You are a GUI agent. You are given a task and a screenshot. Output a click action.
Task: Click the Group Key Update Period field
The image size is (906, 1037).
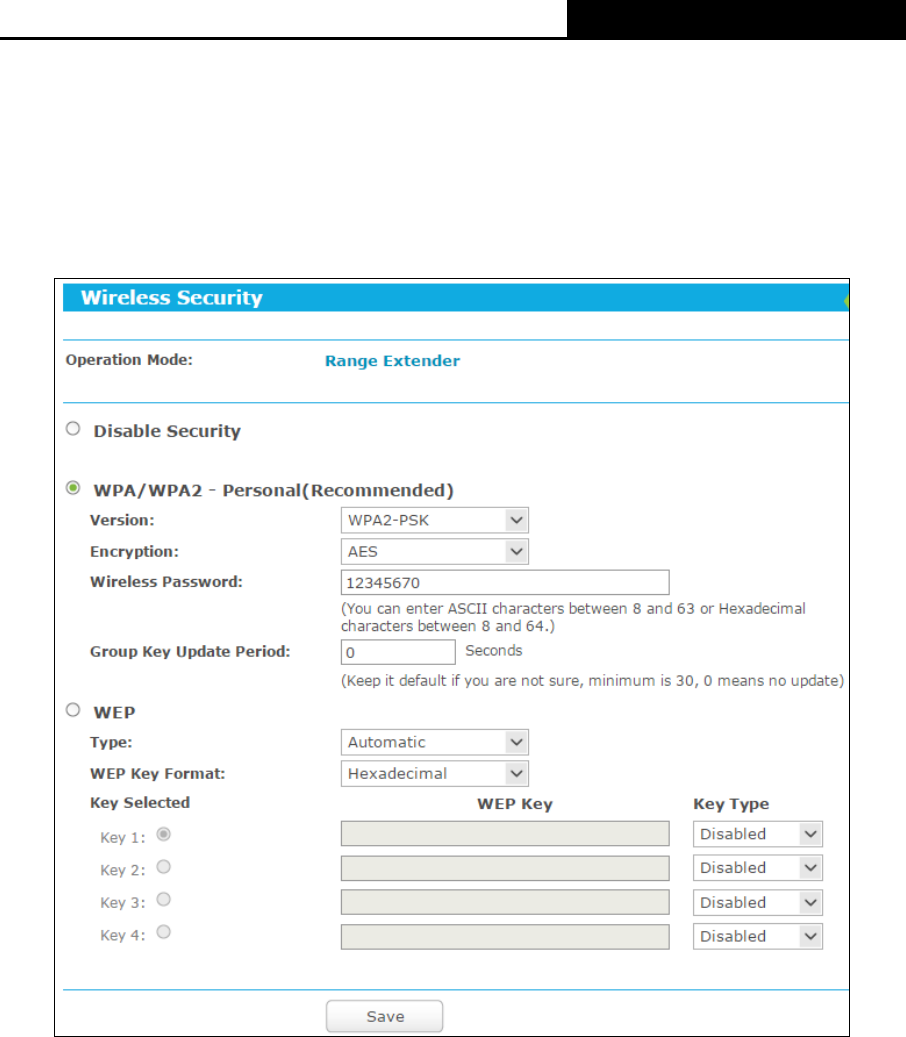click(398, 652)
